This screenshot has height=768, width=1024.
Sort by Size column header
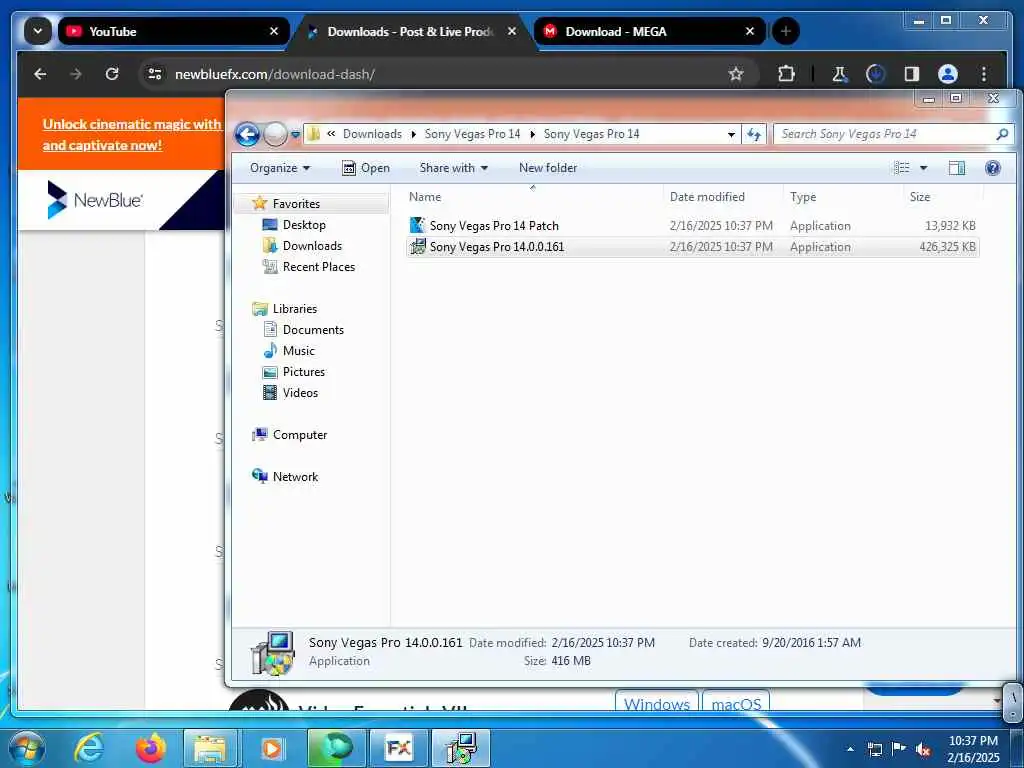(x=942, y=197)
